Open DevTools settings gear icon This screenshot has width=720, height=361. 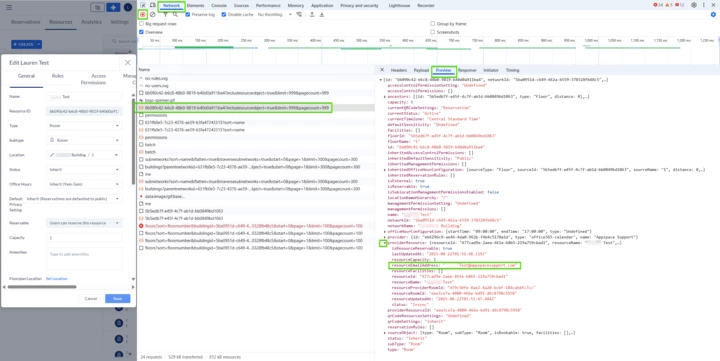tap(694, 6)
